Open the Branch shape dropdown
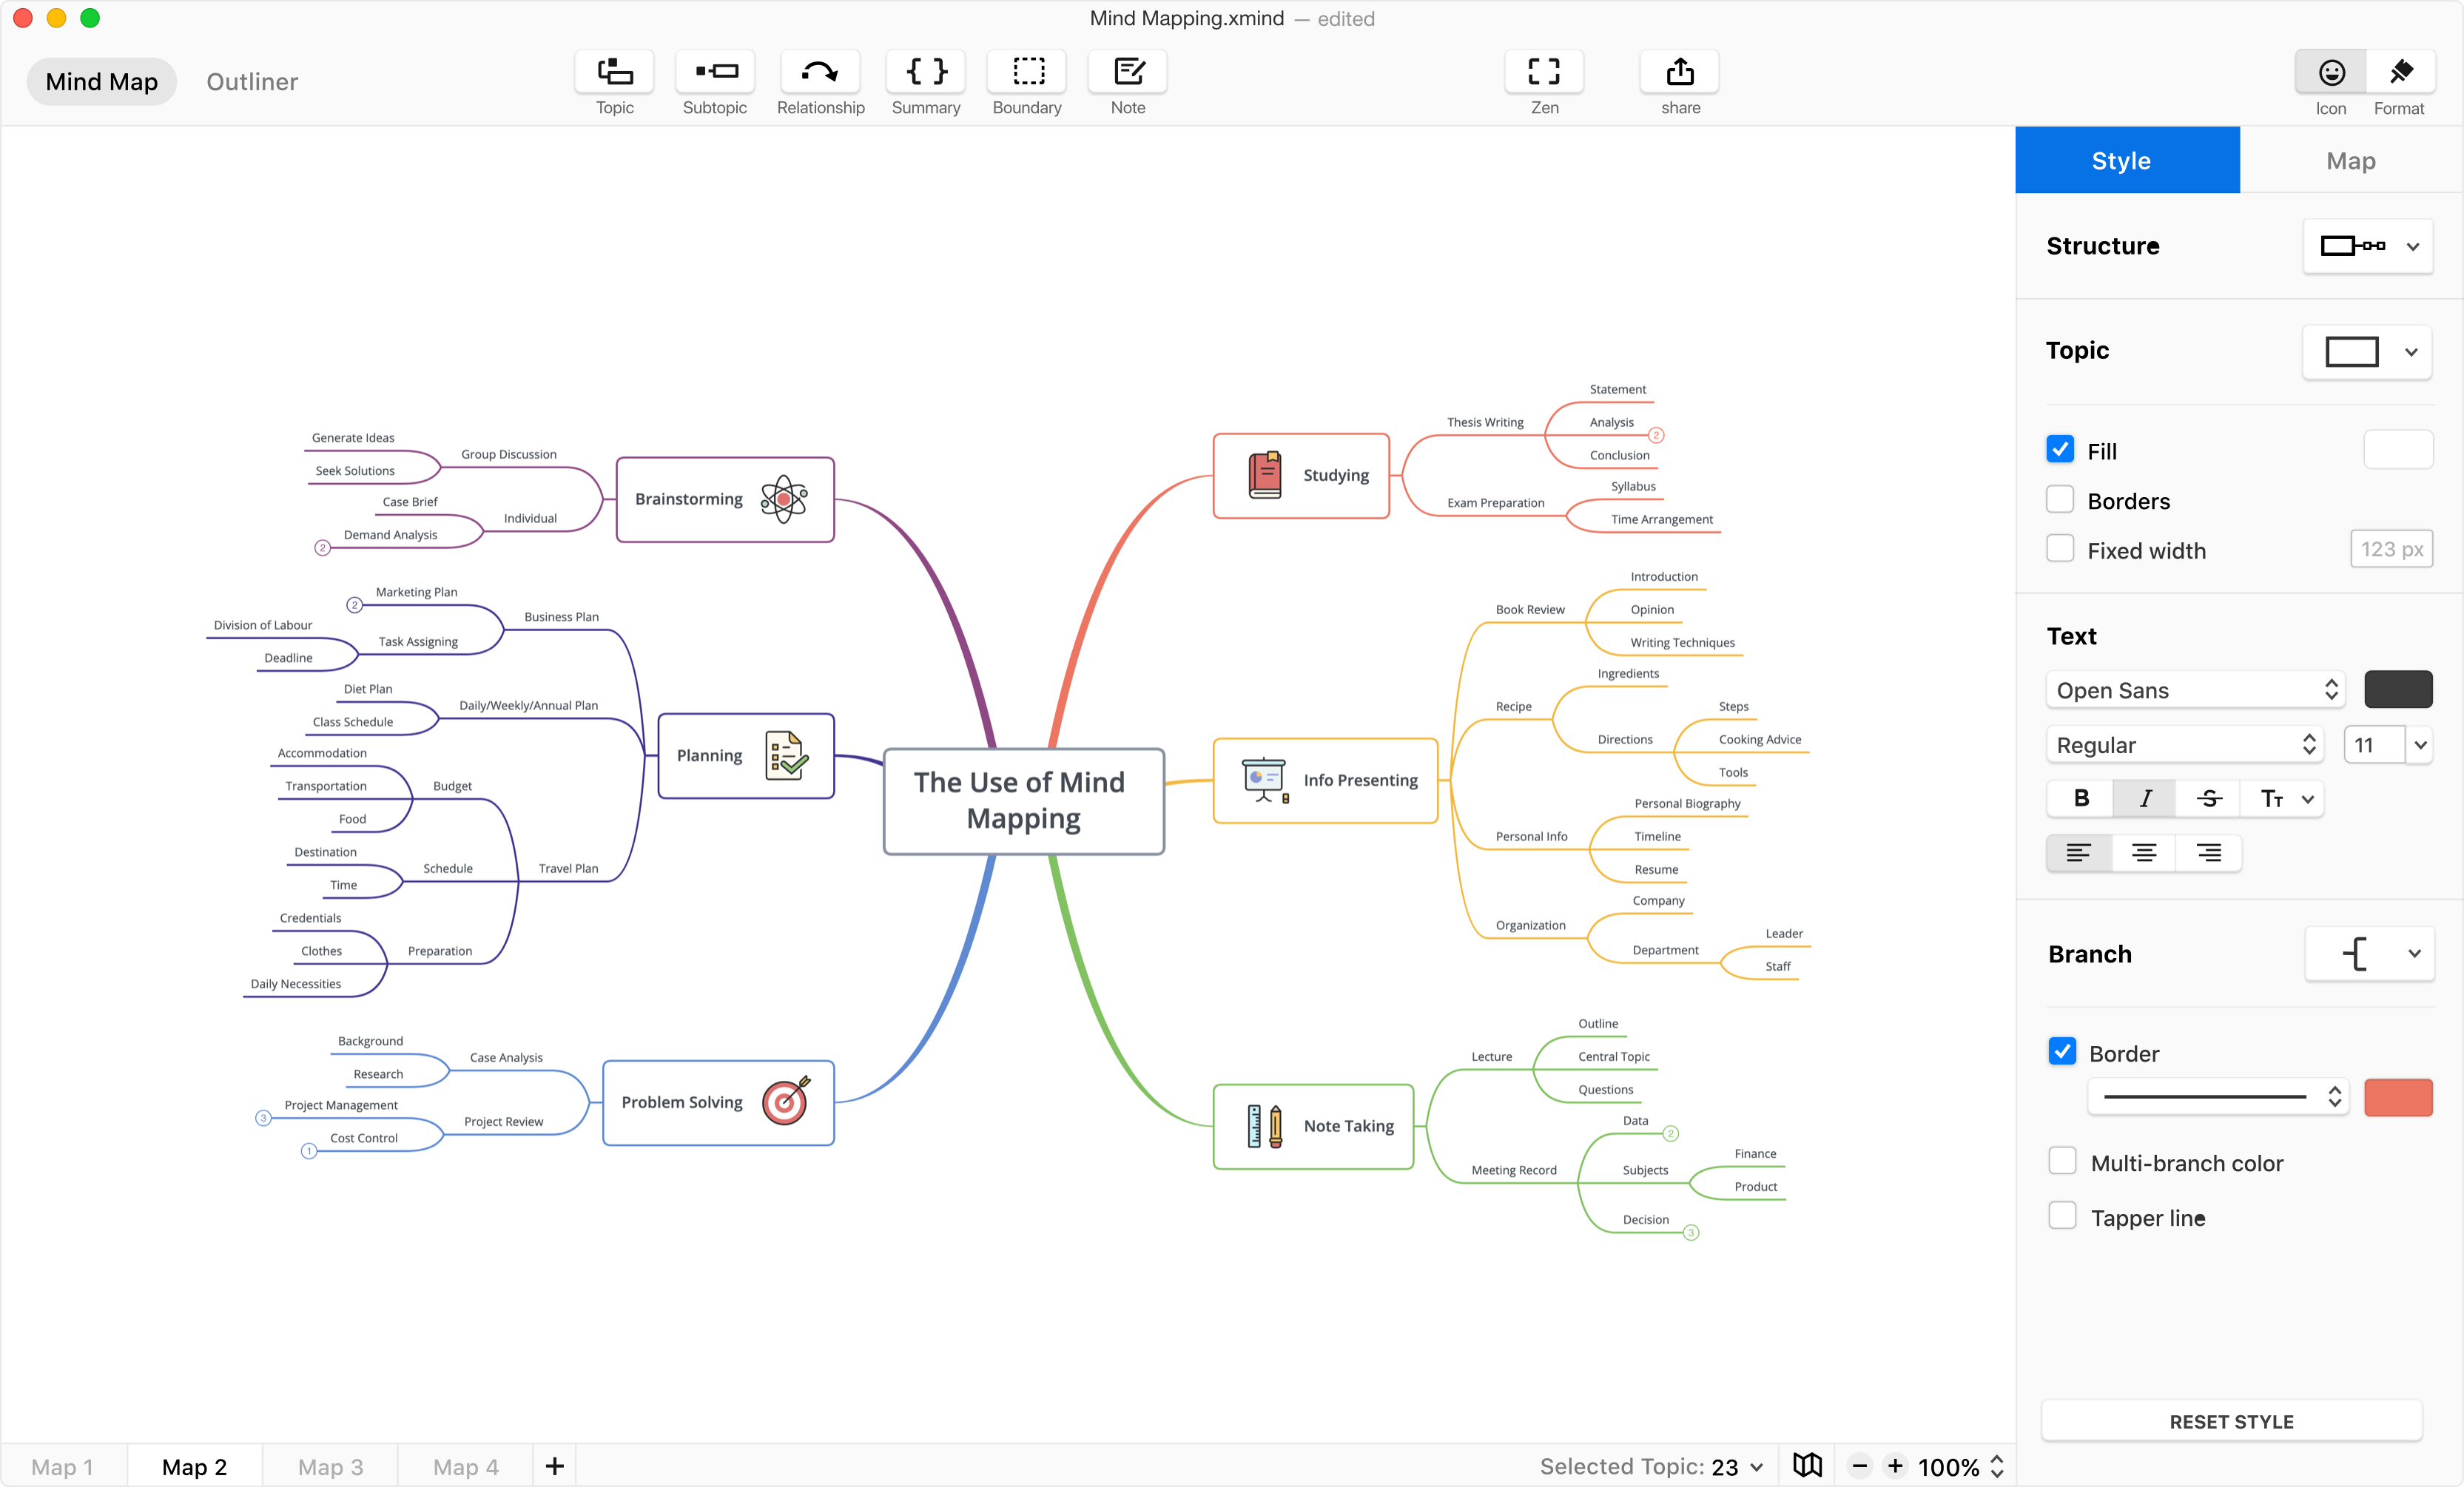The height and width of the screenshot is (1487, 2464). [2368, 953]
